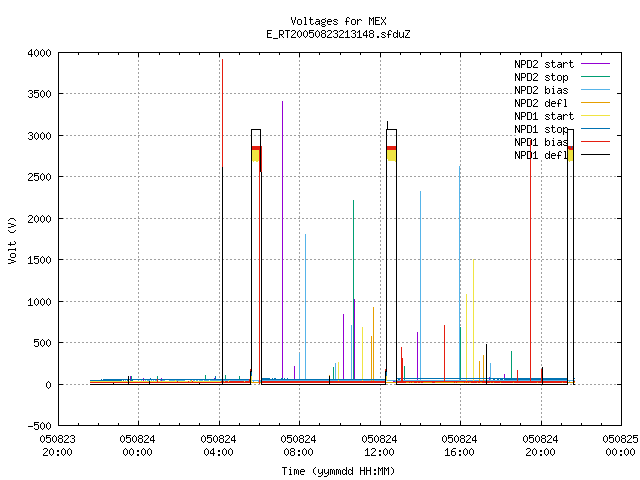This screenshot has width=640, height=480.
Task: Click the tall red spike peaking near 3900 V
Action: click(x=222, y=114)
